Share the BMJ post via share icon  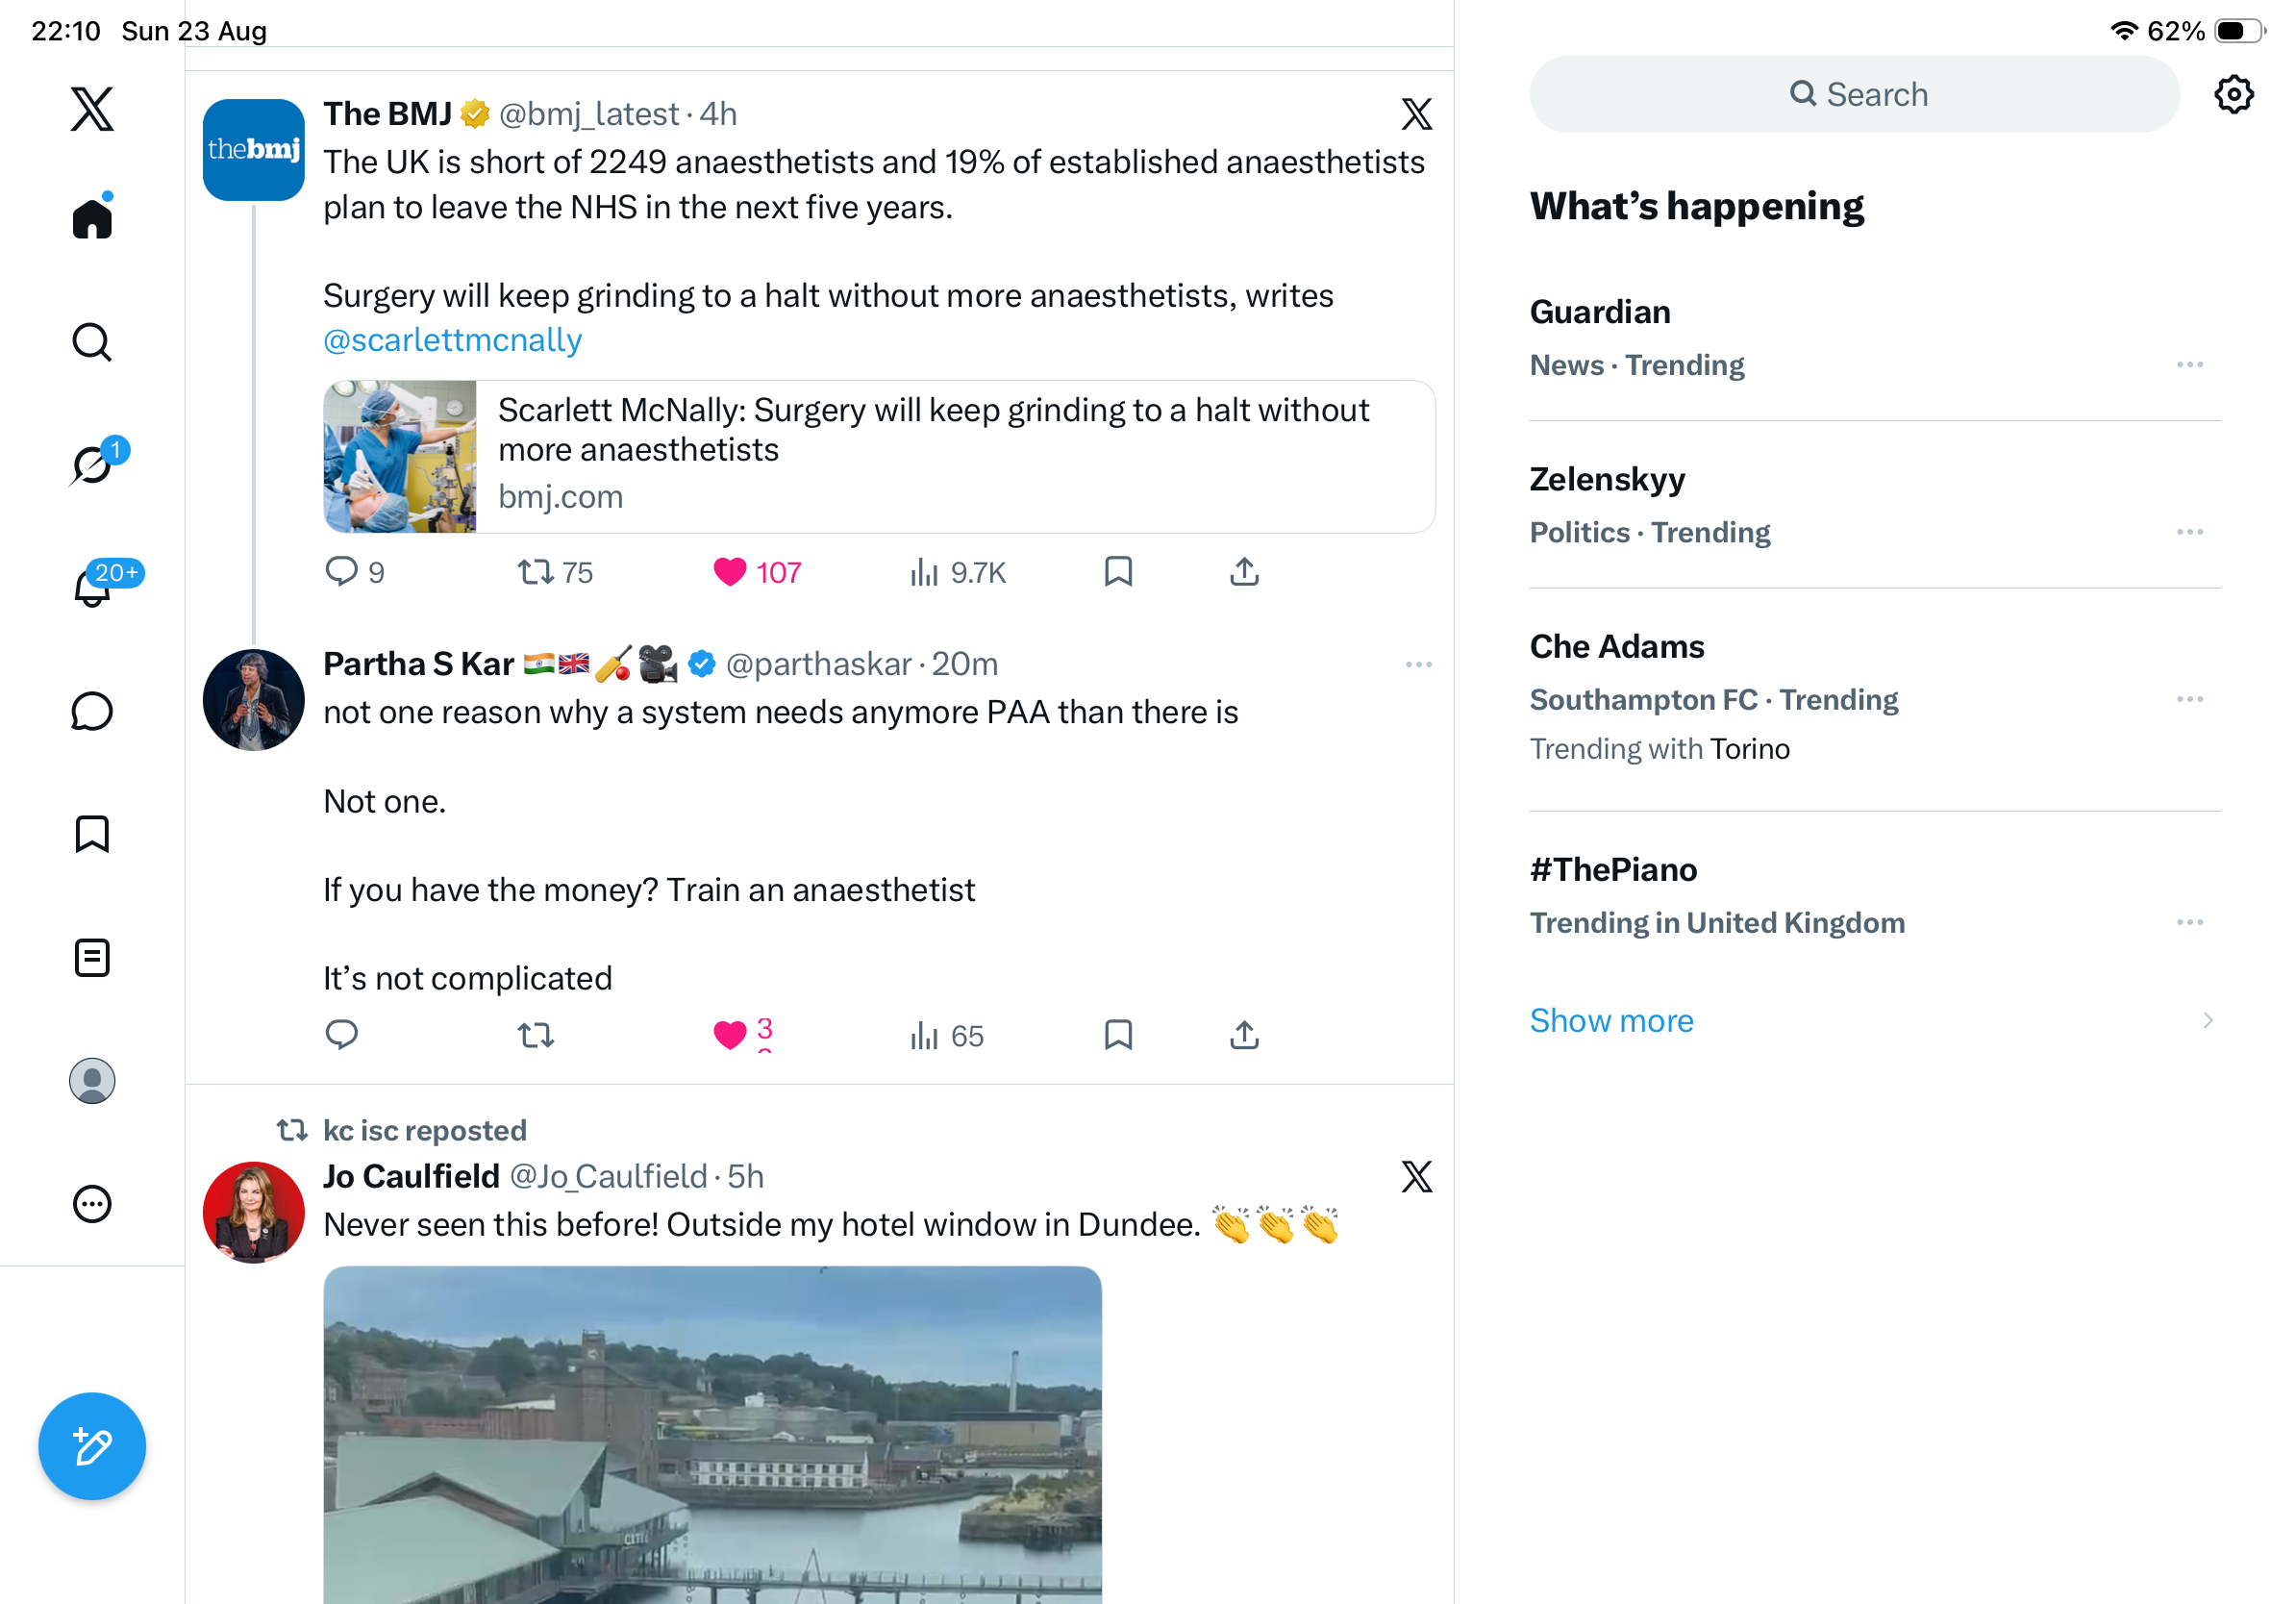point(1244,572)
